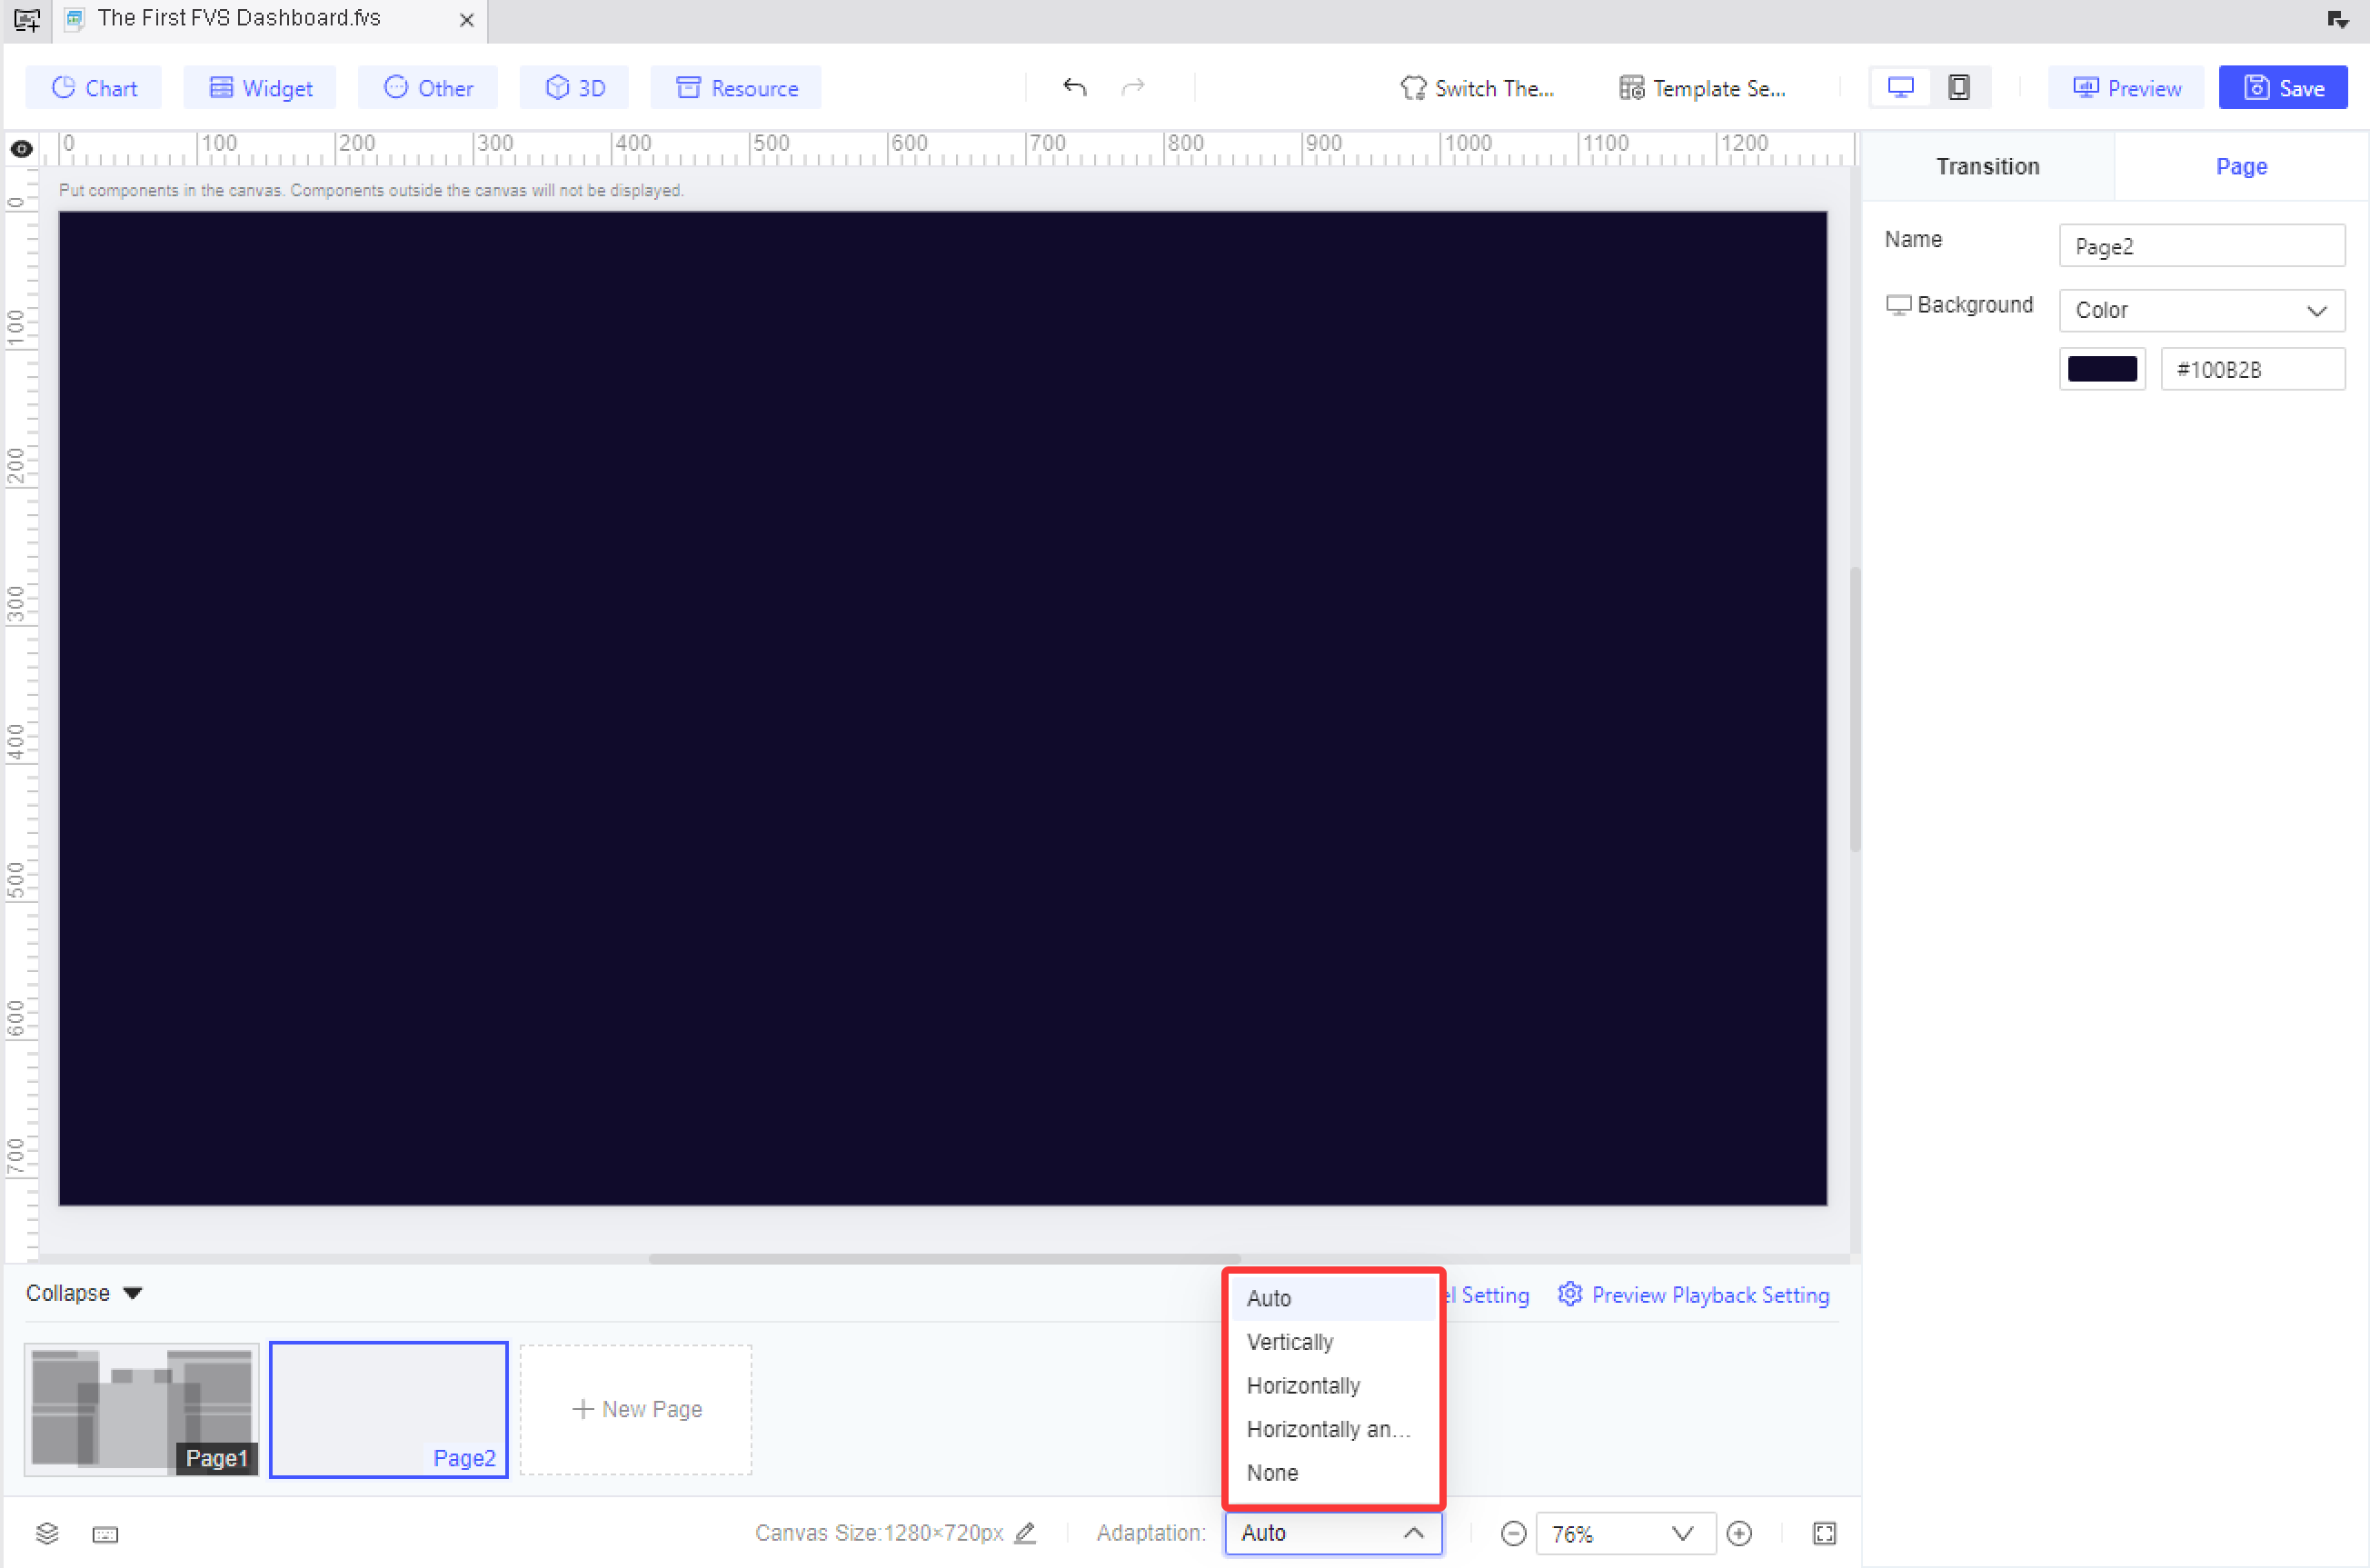The image size is (2370, 1568).
Task: Open the Layers icon at bottom left
Action: pyautogui.click(x=46, y=1534)
